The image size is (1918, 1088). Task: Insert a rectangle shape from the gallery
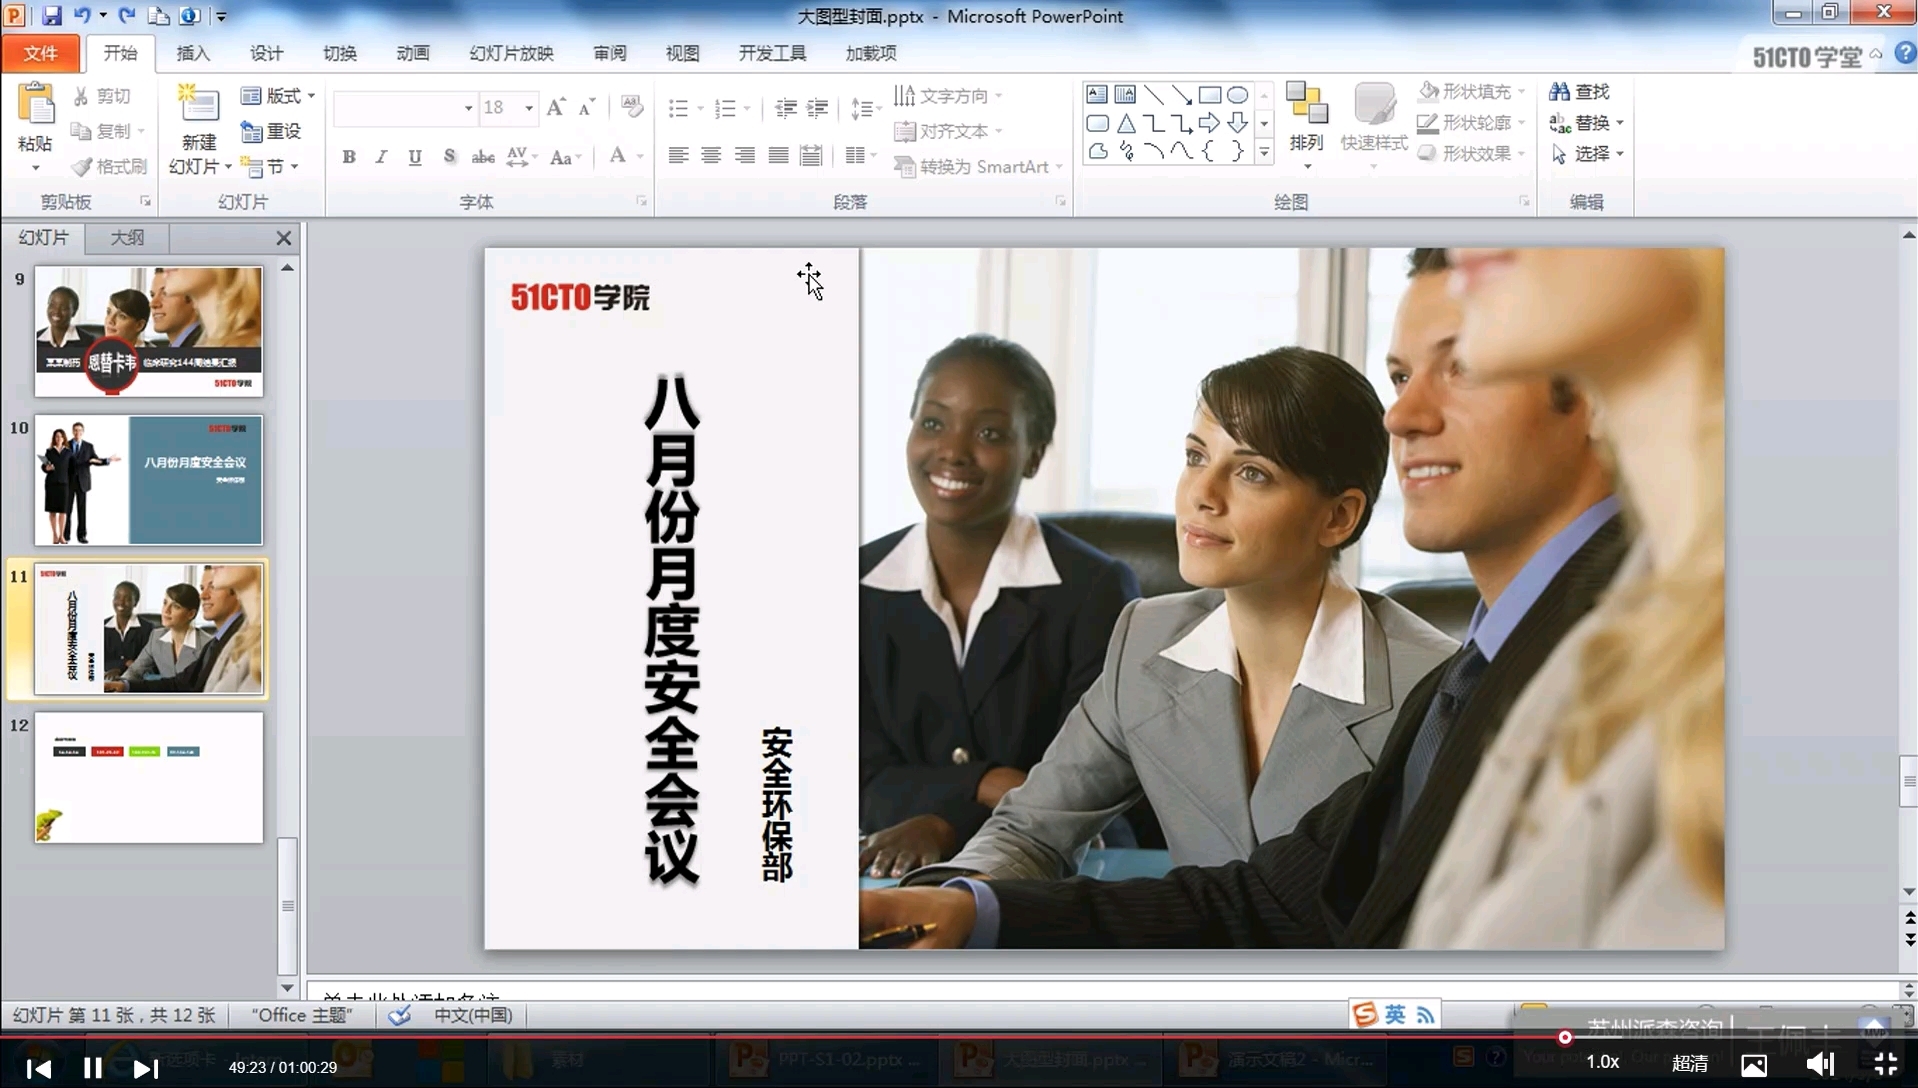1211,94
